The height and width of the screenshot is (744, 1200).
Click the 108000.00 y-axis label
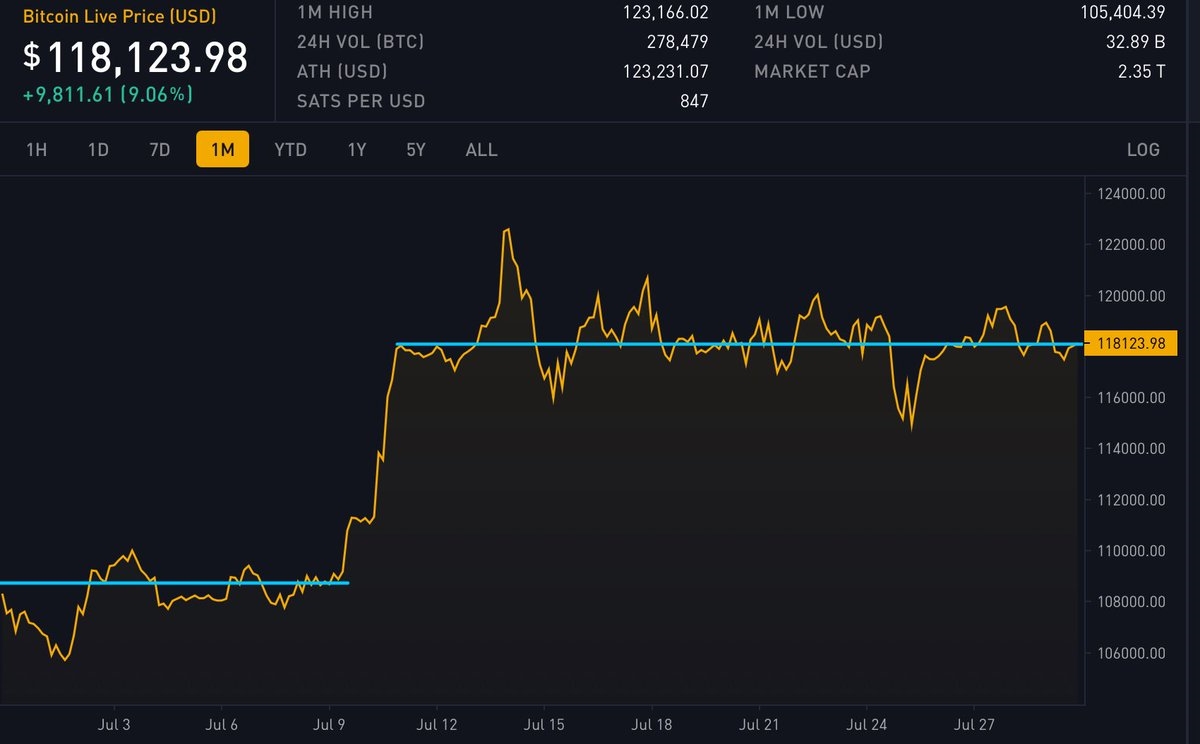(1131, 602)
